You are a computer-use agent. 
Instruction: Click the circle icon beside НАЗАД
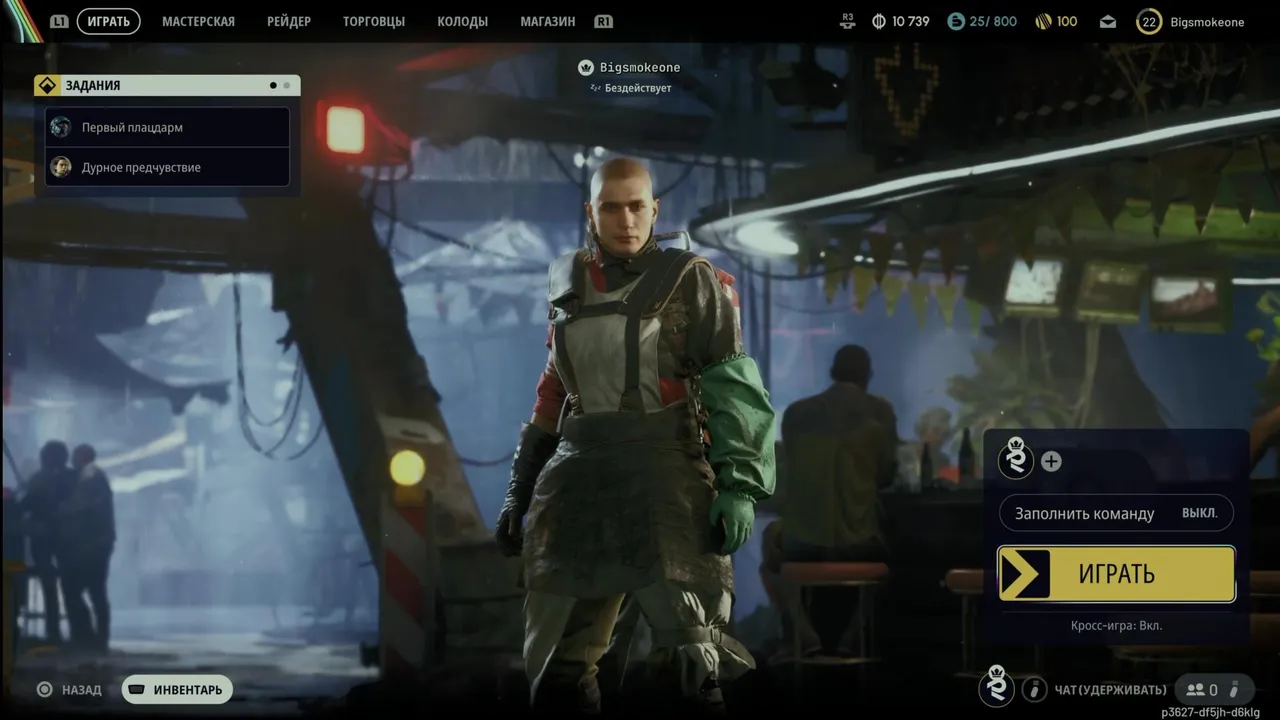(x=44, y=689)
